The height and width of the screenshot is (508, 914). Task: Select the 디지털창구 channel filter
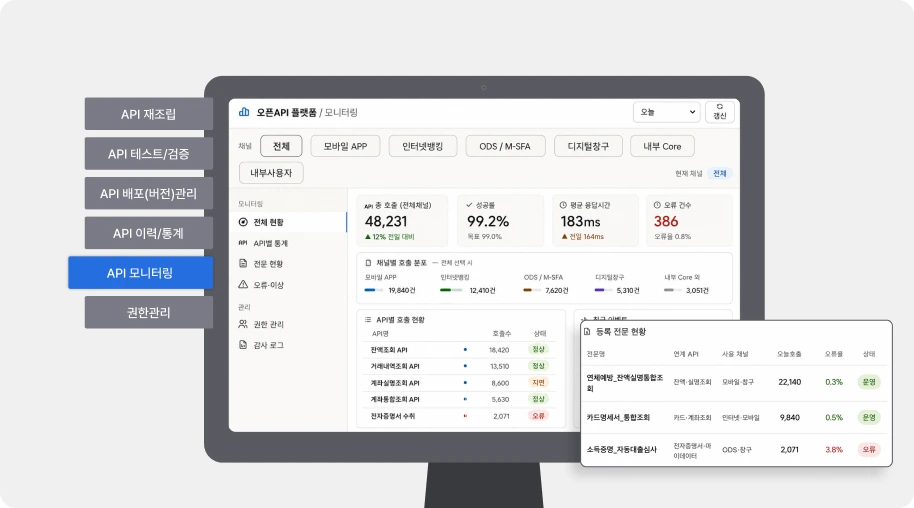click(588, 146)
